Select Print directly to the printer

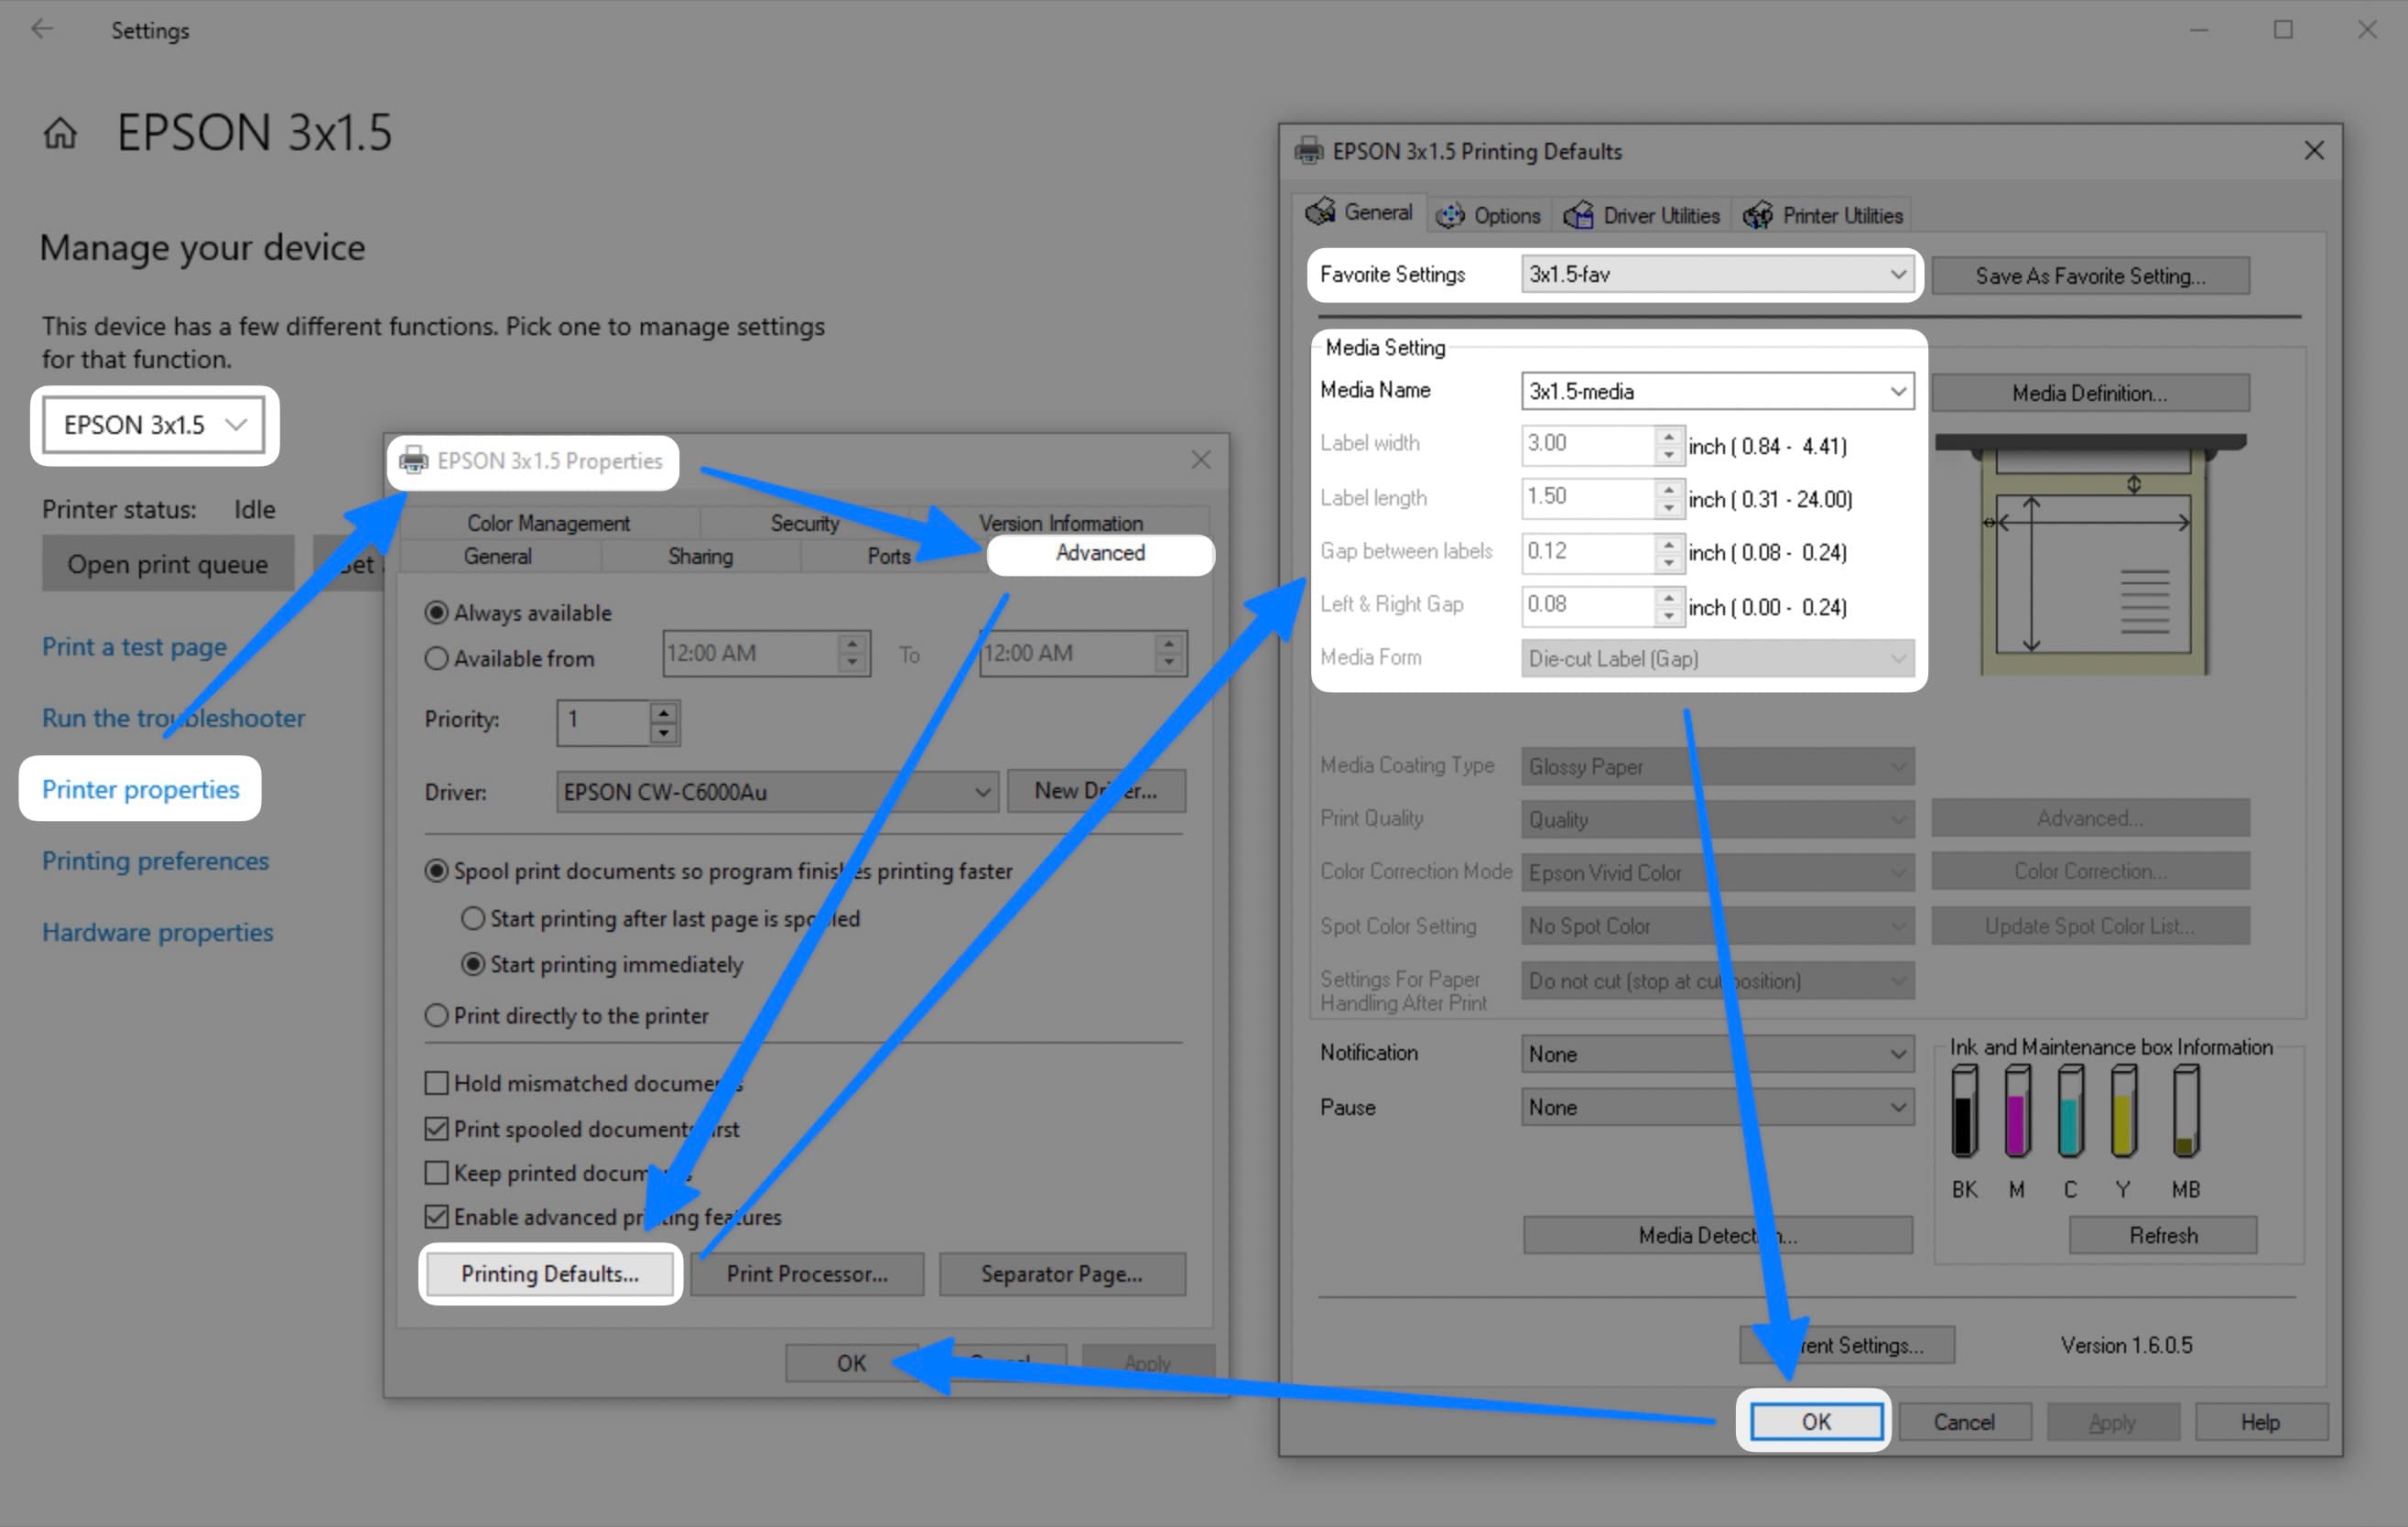[436, 1015]
